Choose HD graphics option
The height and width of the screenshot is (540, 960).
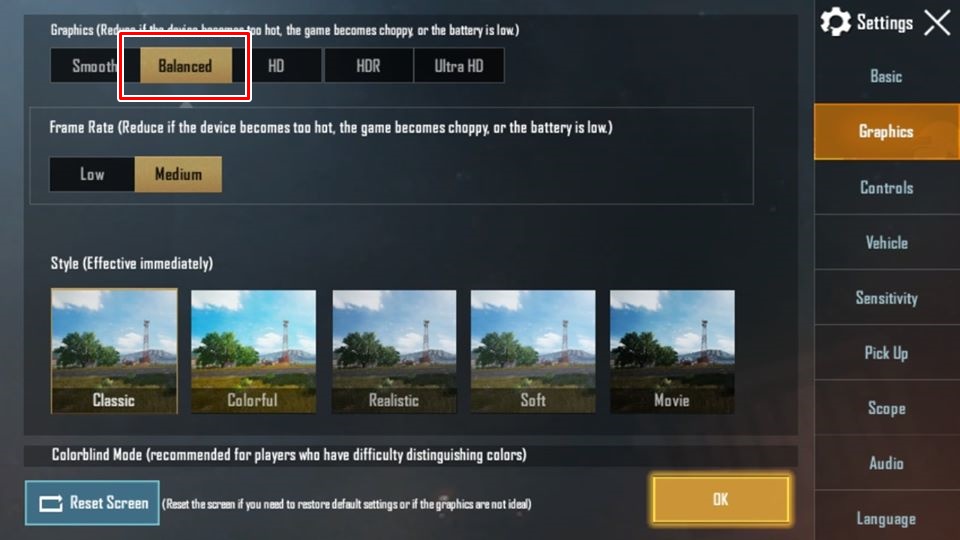point(276,66)
